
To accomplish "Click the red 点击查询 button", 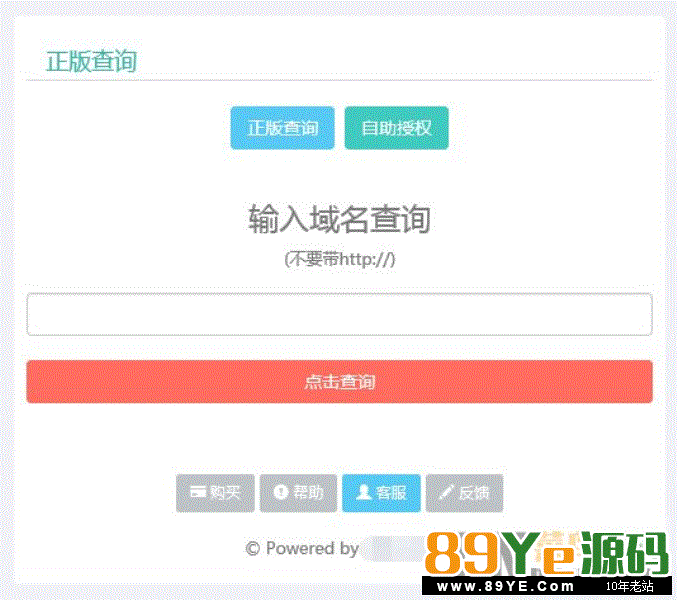I will [339, 382].
